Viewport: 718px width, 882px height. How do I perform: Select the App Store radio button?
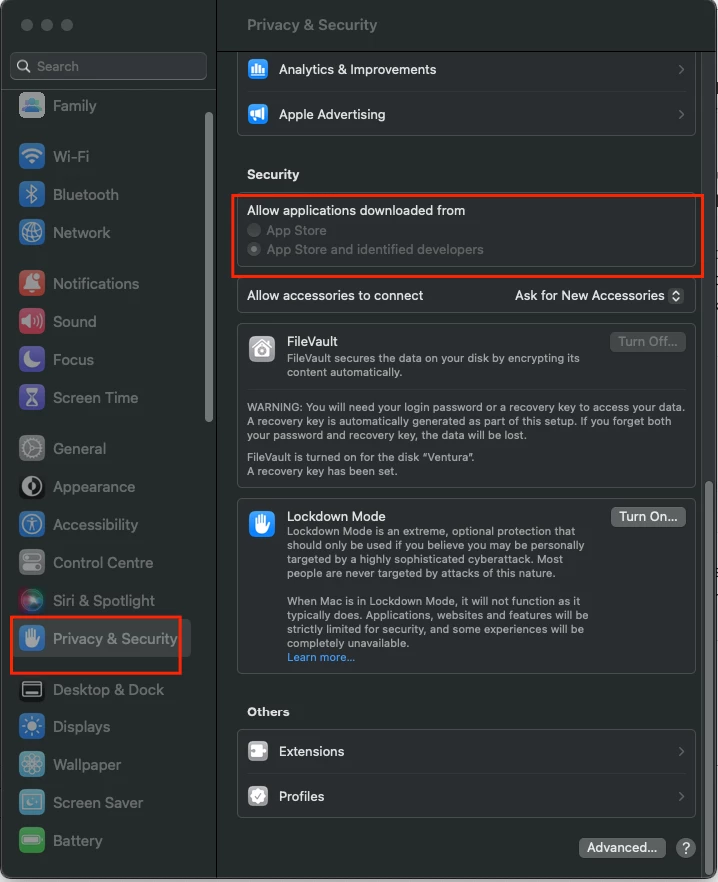point(254,230)
